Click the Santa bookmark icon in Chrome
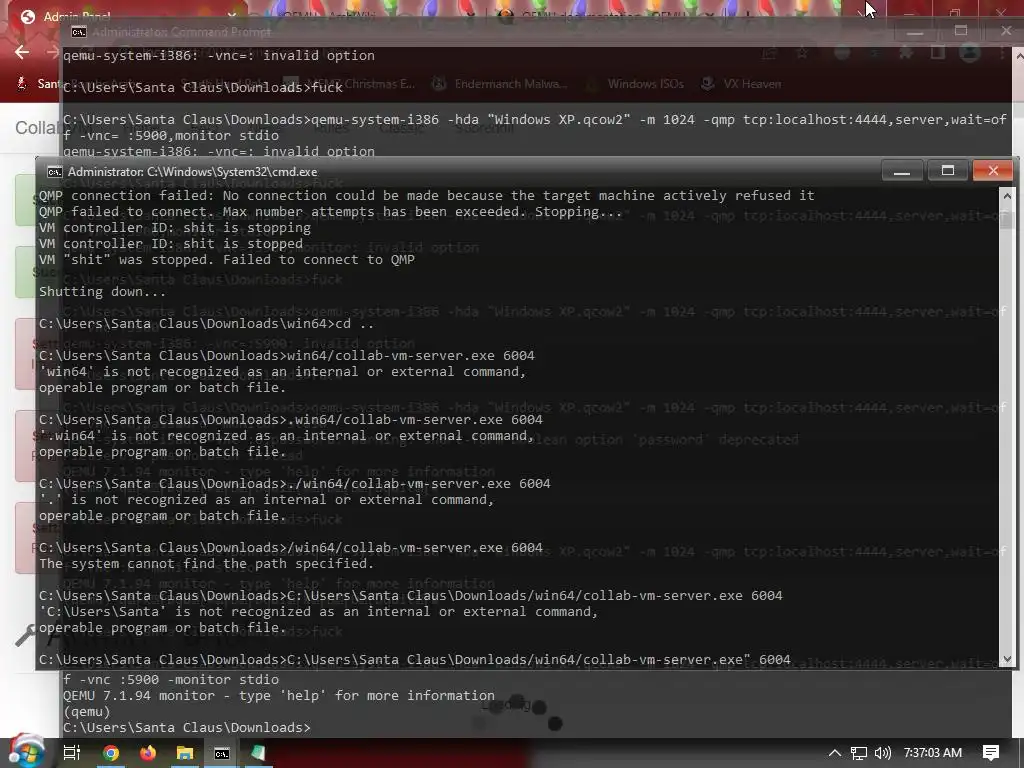The height and width of the screenshot is (768, 1024). click(22, 83)
